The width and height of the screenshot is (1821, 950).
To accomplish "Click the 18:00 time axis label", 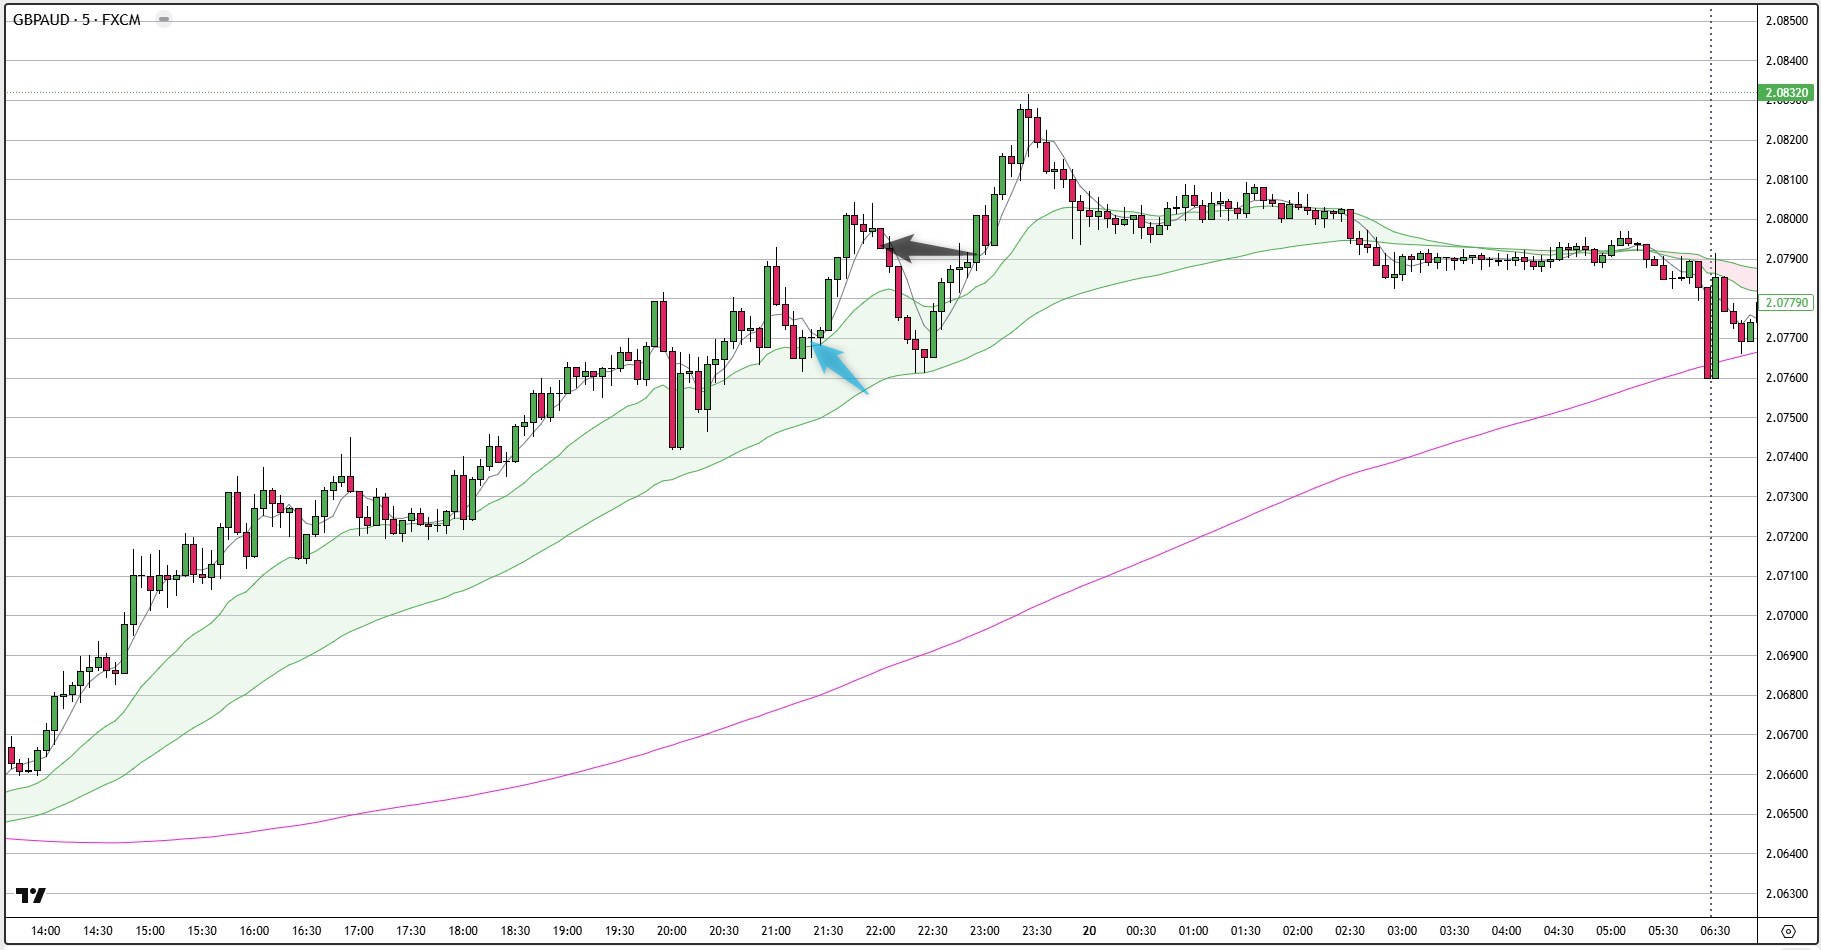I will tap(463, 931).
